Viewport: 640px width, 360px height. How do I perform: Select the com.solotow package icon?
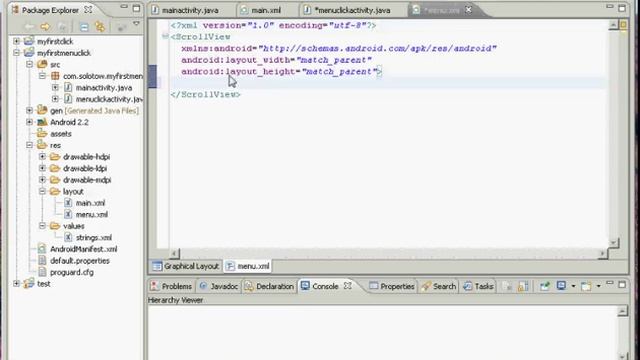55,76
